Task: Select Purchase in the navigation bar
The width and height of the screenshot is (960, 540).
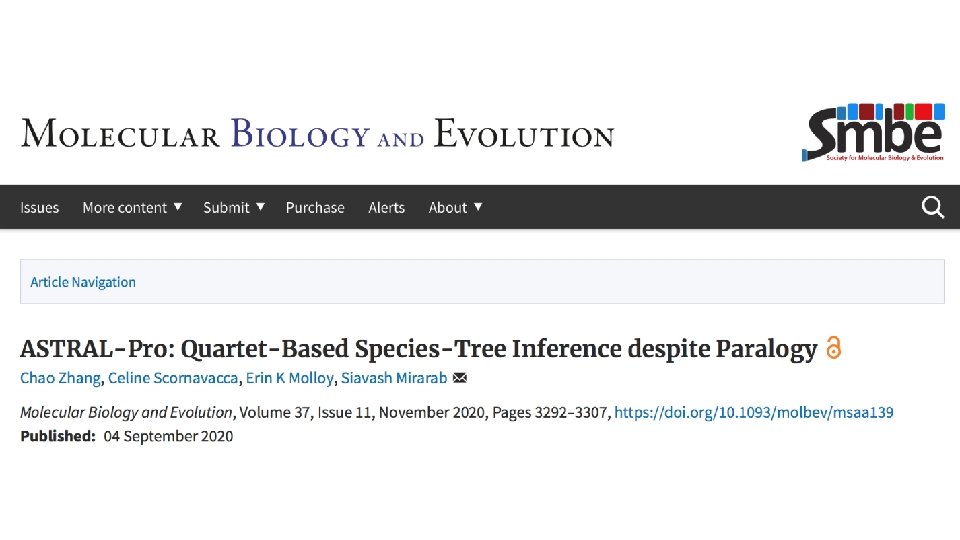Action: pos(315,207)
